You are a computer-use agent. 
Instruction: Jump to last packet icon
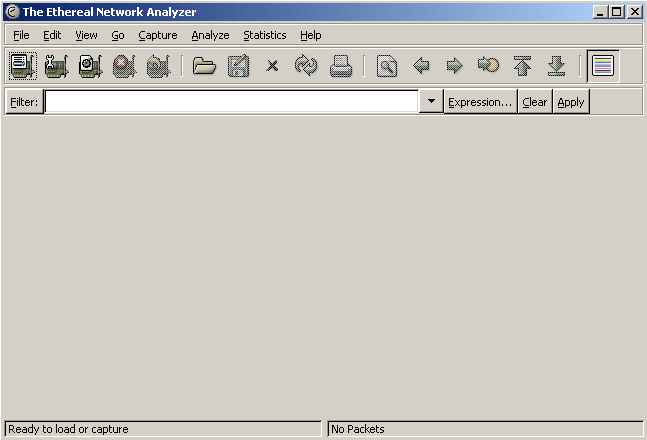click(556, 66)
